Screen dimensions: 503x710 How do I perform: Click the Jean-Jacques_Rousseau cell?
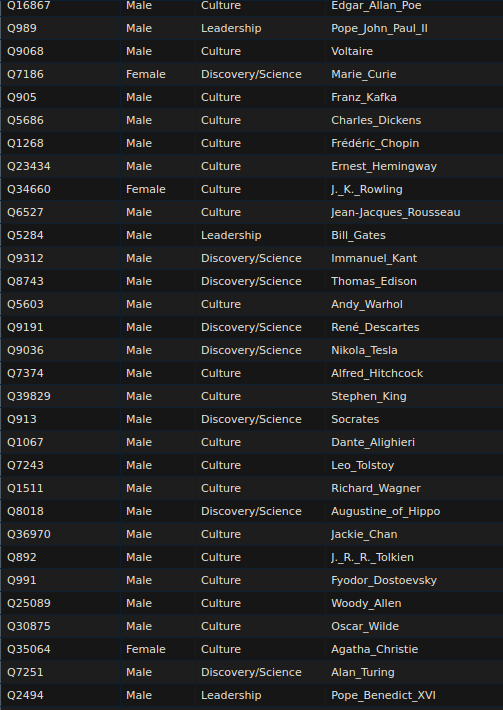click(414, 212)
